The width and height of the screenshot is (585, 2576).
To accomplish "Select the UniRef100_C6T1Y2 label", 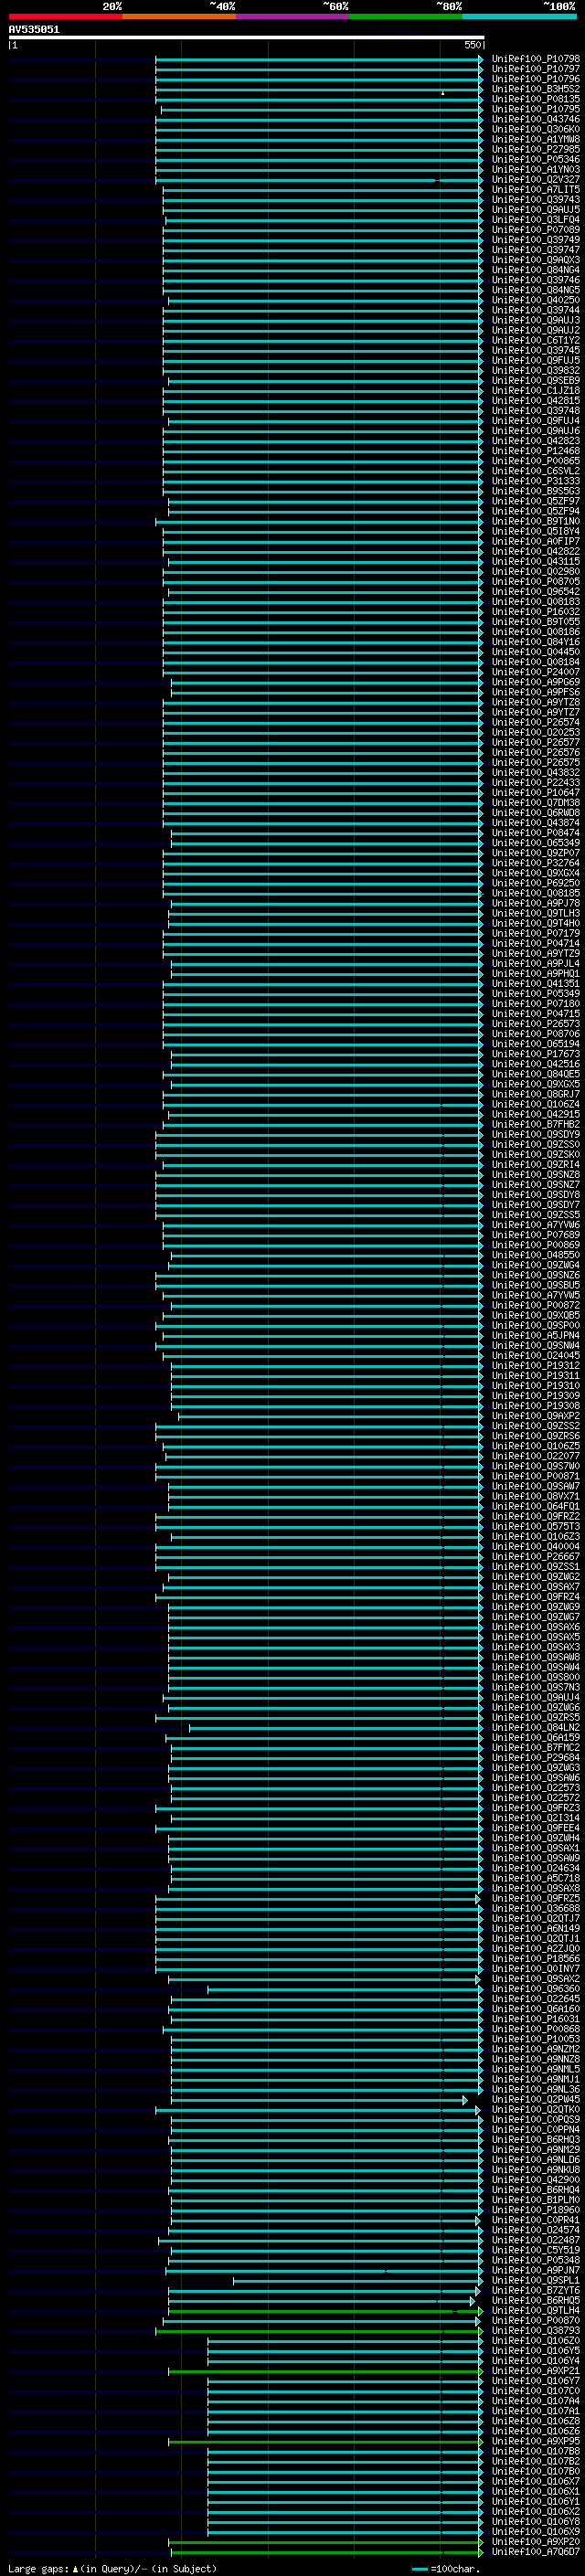I will tap(535, 340).
